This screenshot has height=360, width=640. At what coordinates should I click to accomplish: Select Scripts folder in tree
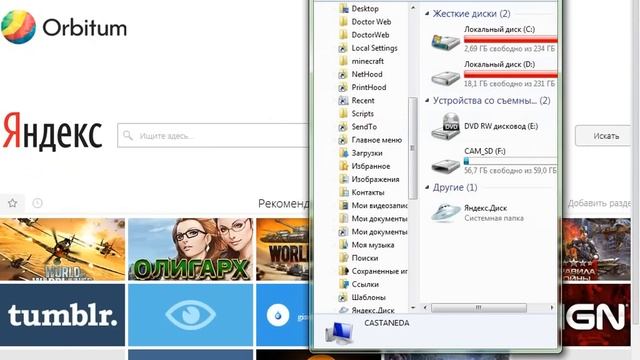pos(362,113)
